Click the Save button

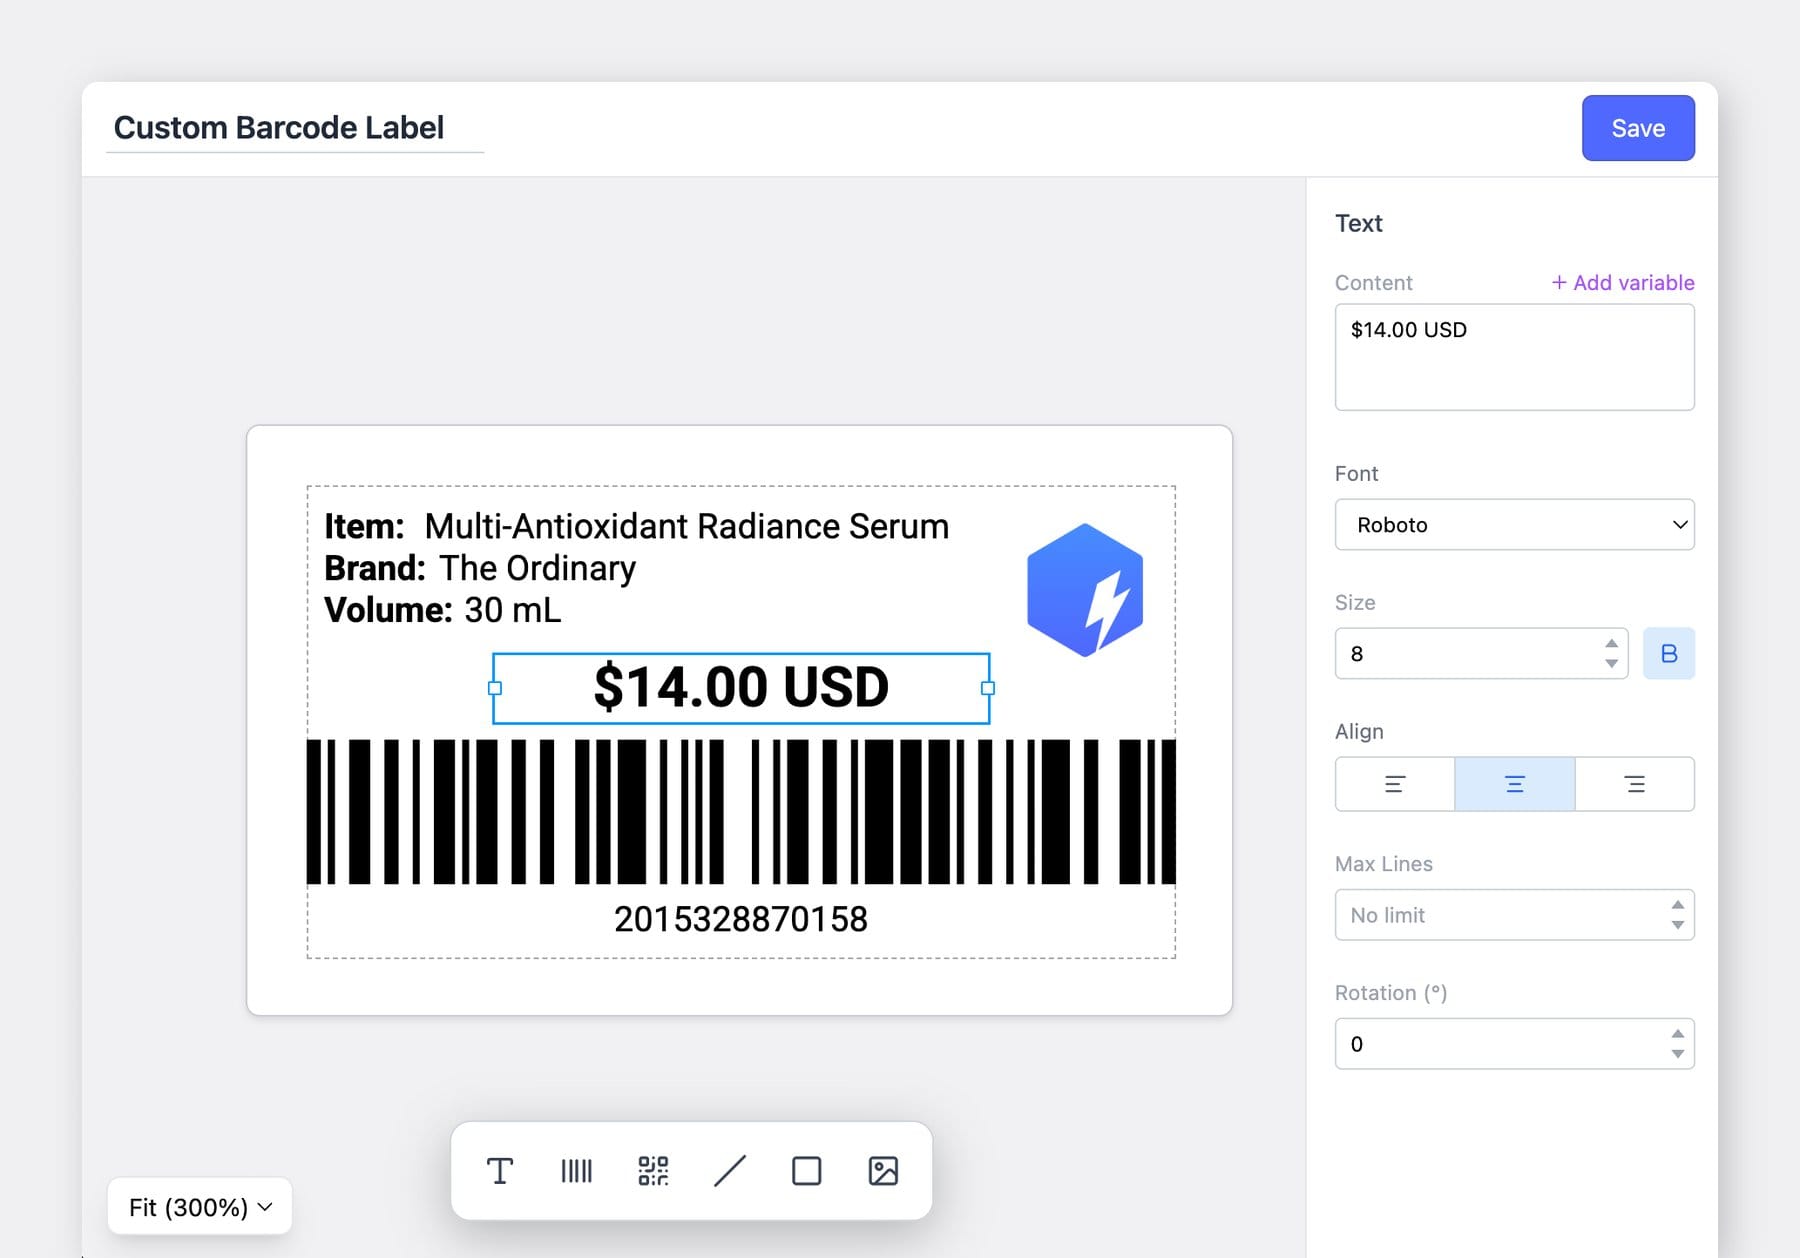coord(1637,128)
